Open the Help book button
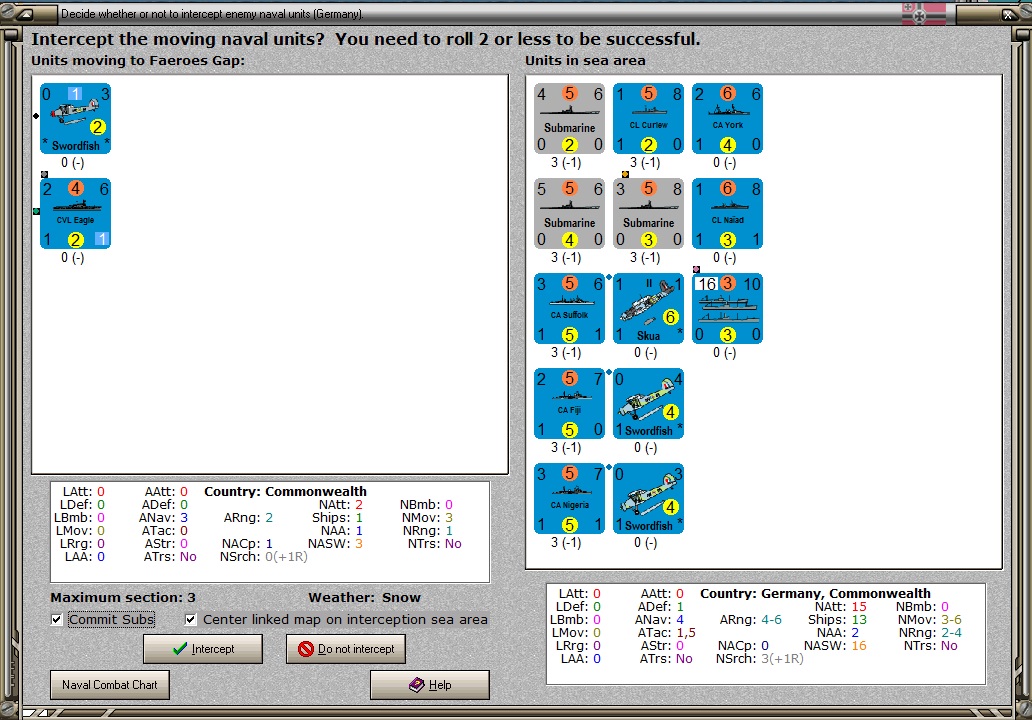The width and height of the screenshot is (1032, 720). coord(430,685)
